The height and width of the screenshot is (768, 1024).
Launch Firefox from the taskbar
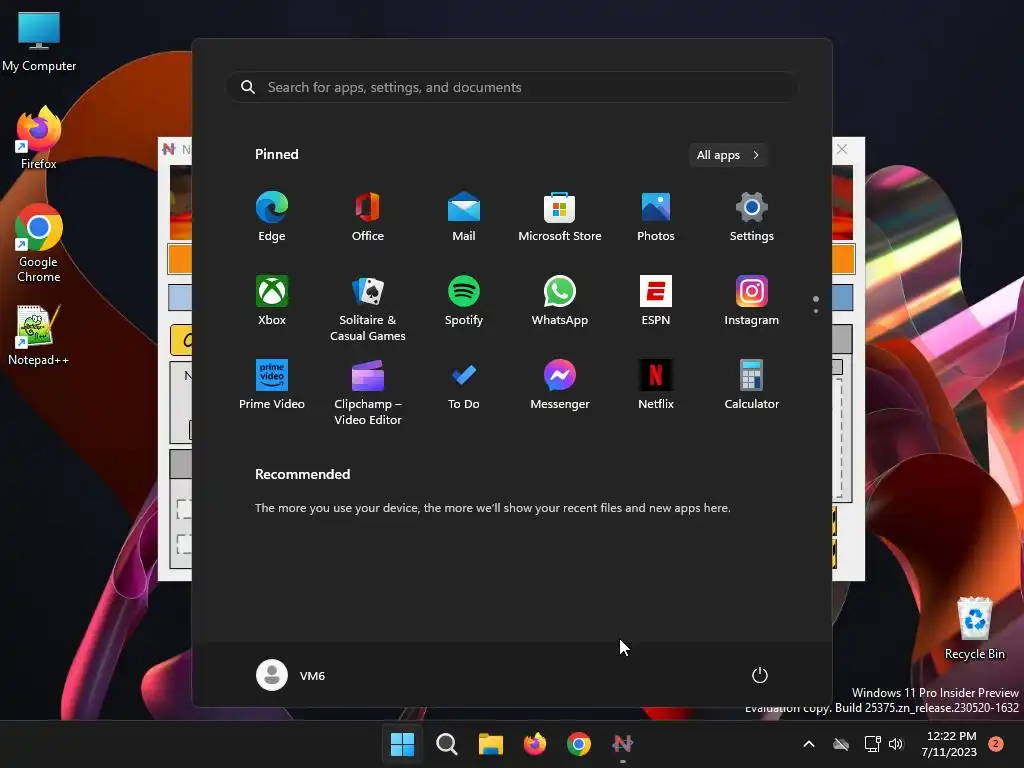535,744
